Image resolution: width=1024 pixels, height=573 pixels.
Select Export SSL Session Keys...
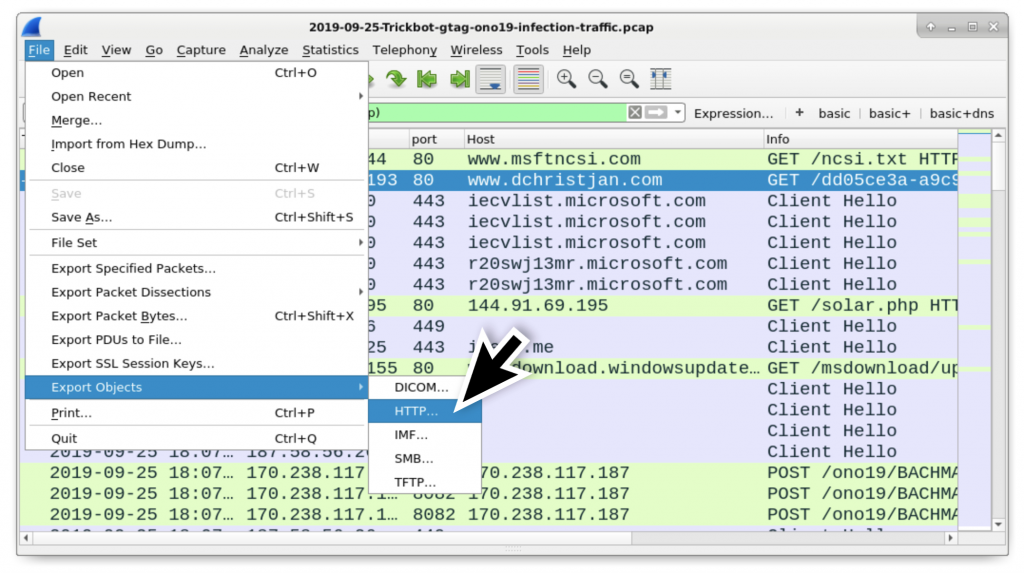point(196,363)
